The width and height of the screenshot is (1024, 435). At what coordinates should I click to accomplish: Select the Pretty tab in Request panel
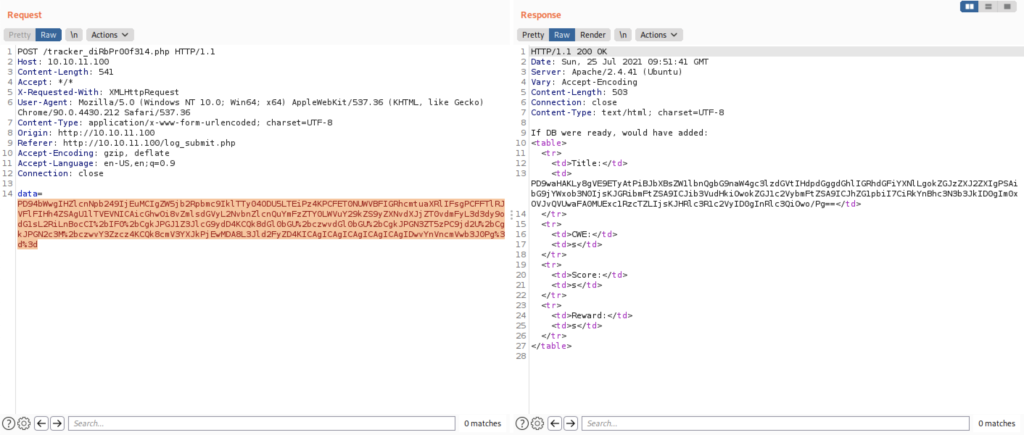[20, 34]
